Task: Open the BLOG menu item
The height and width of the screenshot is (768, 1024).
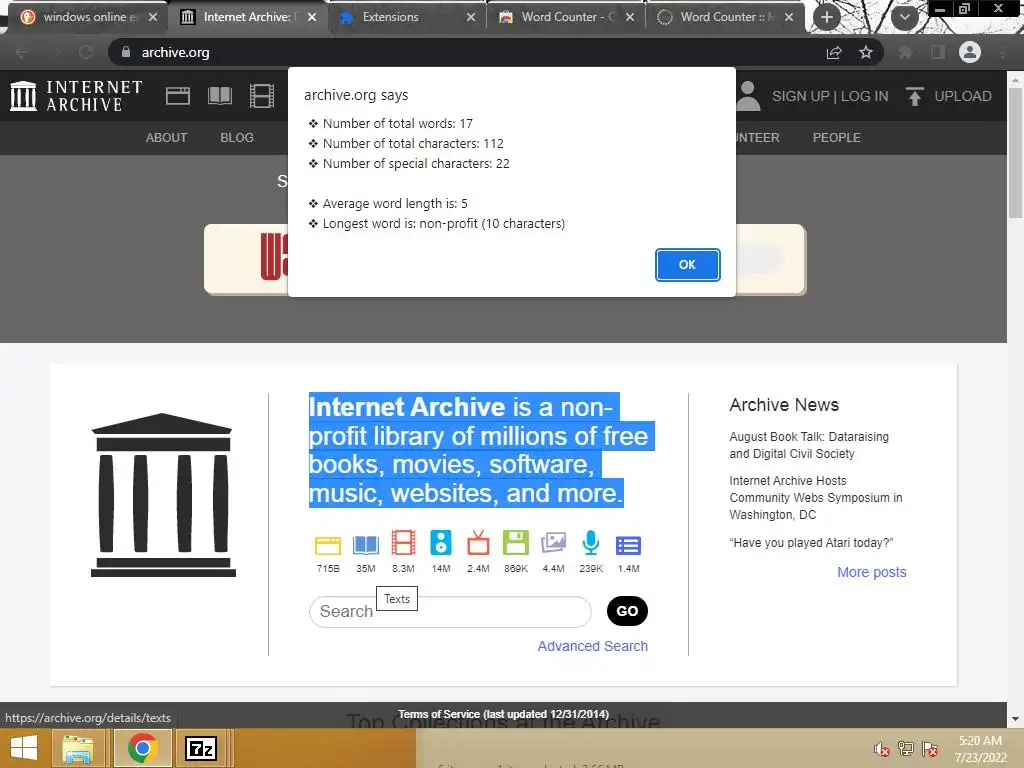Action: 237,138
